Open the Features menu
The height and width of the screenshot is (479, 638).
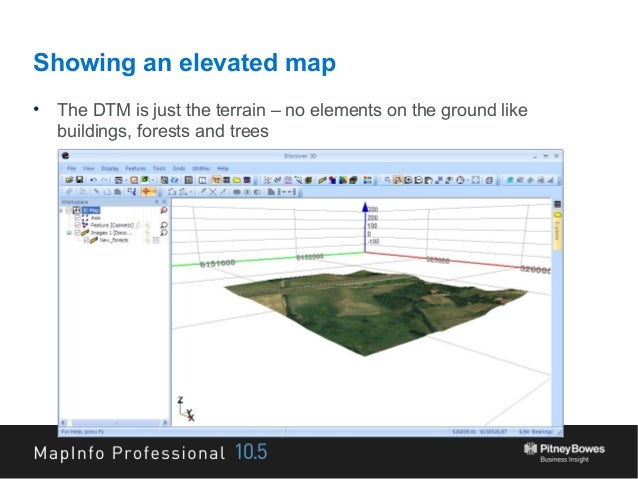pyautogui.click(x=135, y=168)
